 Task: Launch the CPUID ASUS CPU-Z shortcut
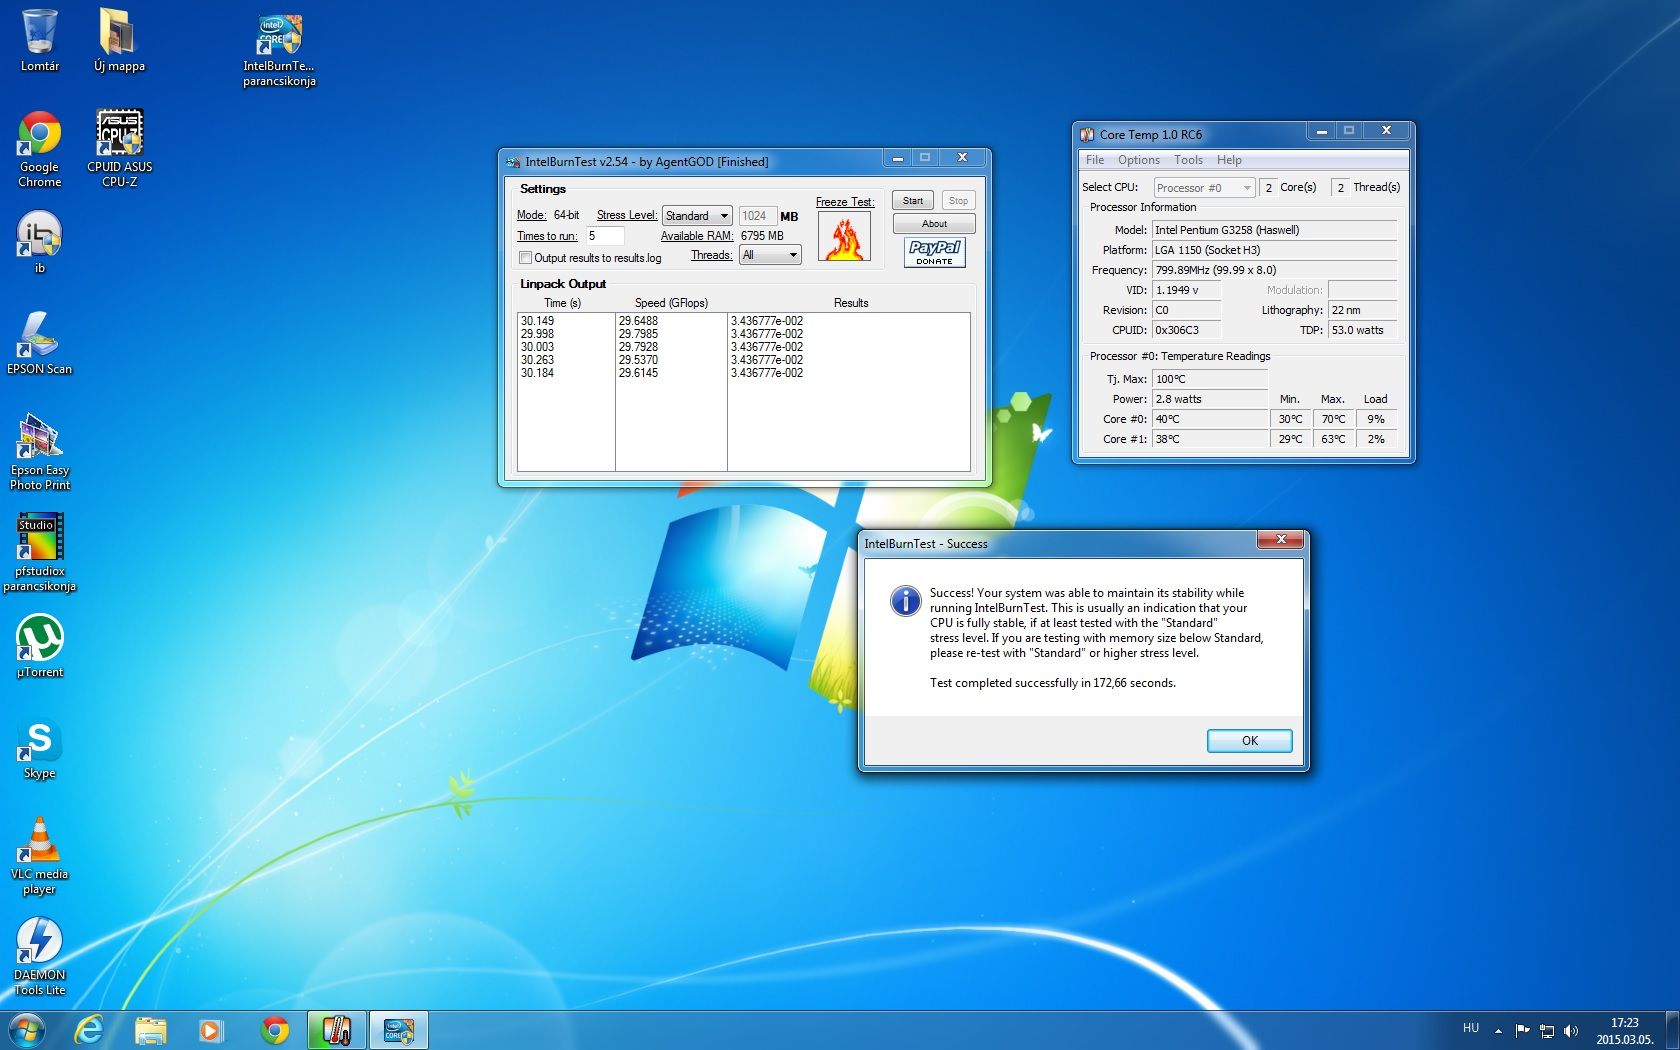point(119,149)
